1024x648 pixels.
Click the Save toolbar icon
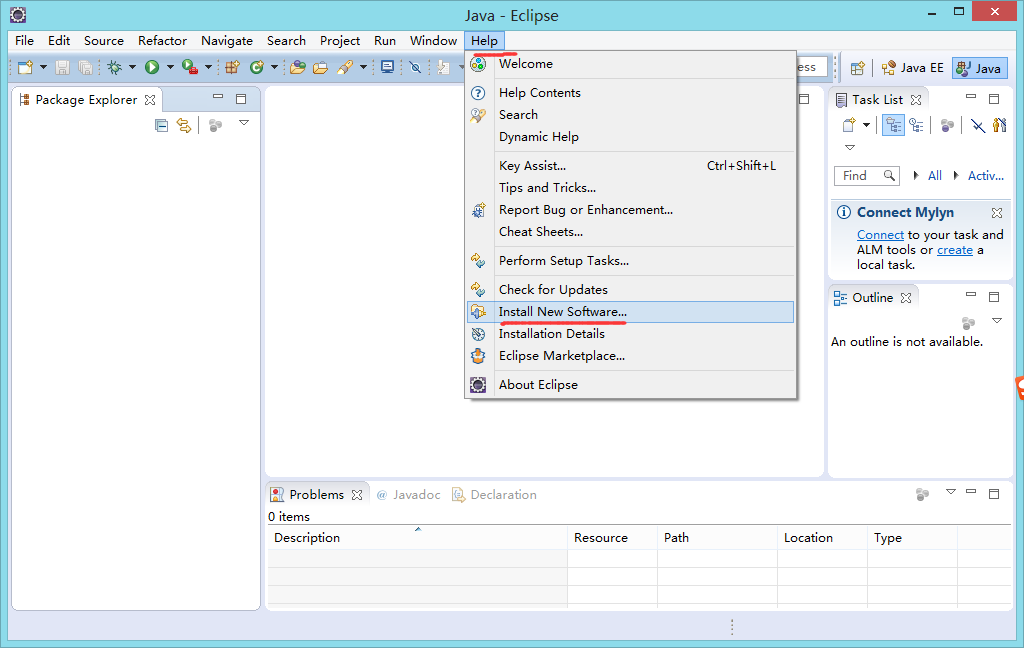[63, 67]
